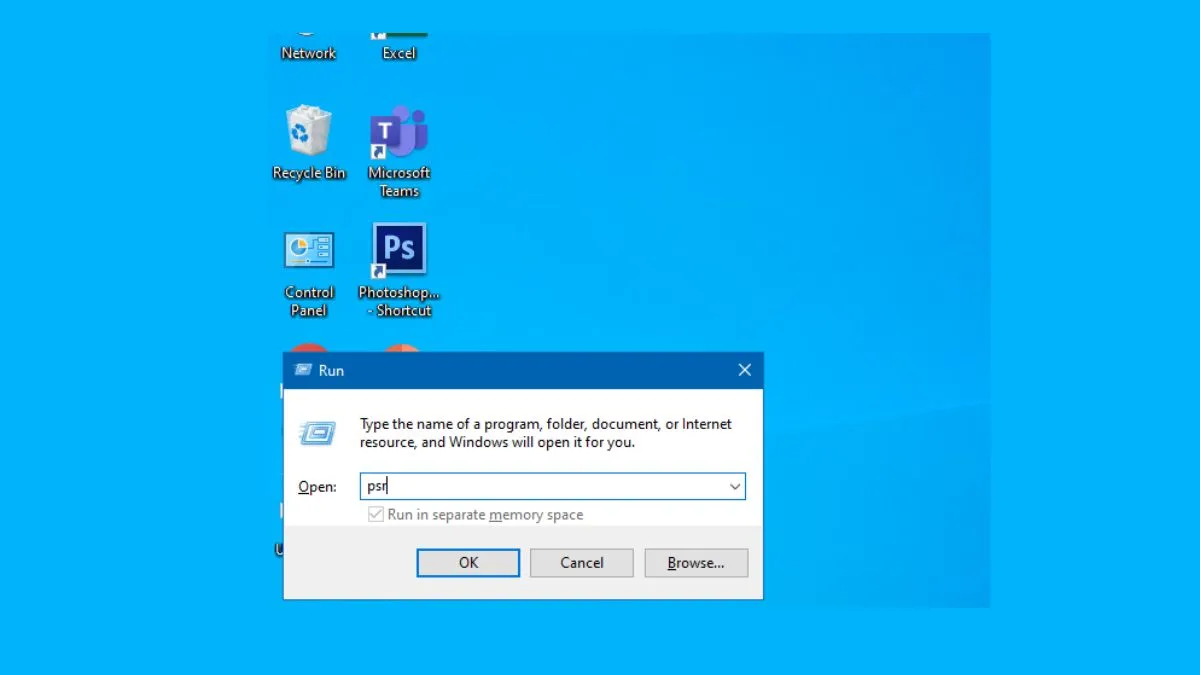Screen dimensions: 1200x675
Task: Click the large Run icon beside description text
Action: [317, 433]
